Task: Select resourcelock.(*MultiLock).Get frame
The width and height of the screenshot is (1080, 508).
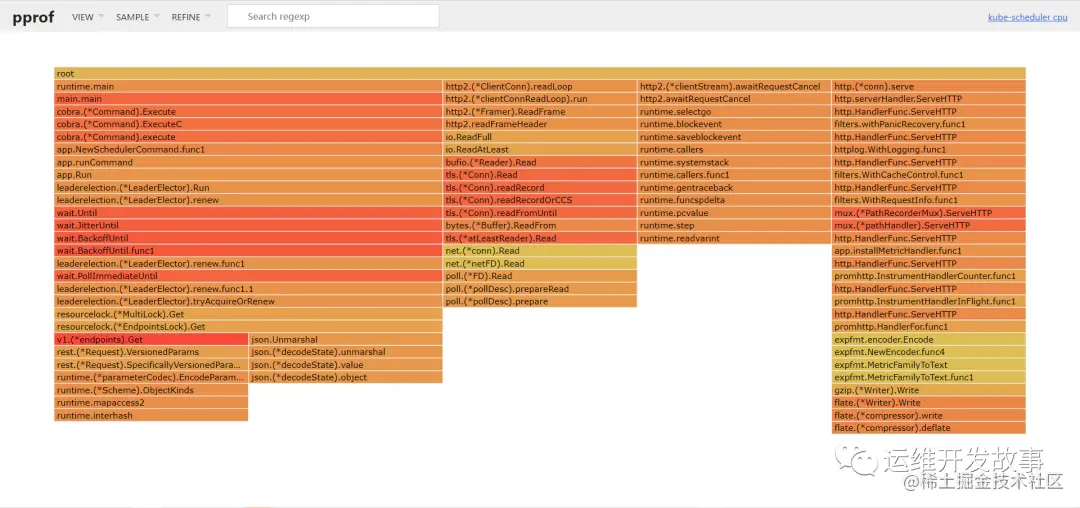Action: [248, 314]
